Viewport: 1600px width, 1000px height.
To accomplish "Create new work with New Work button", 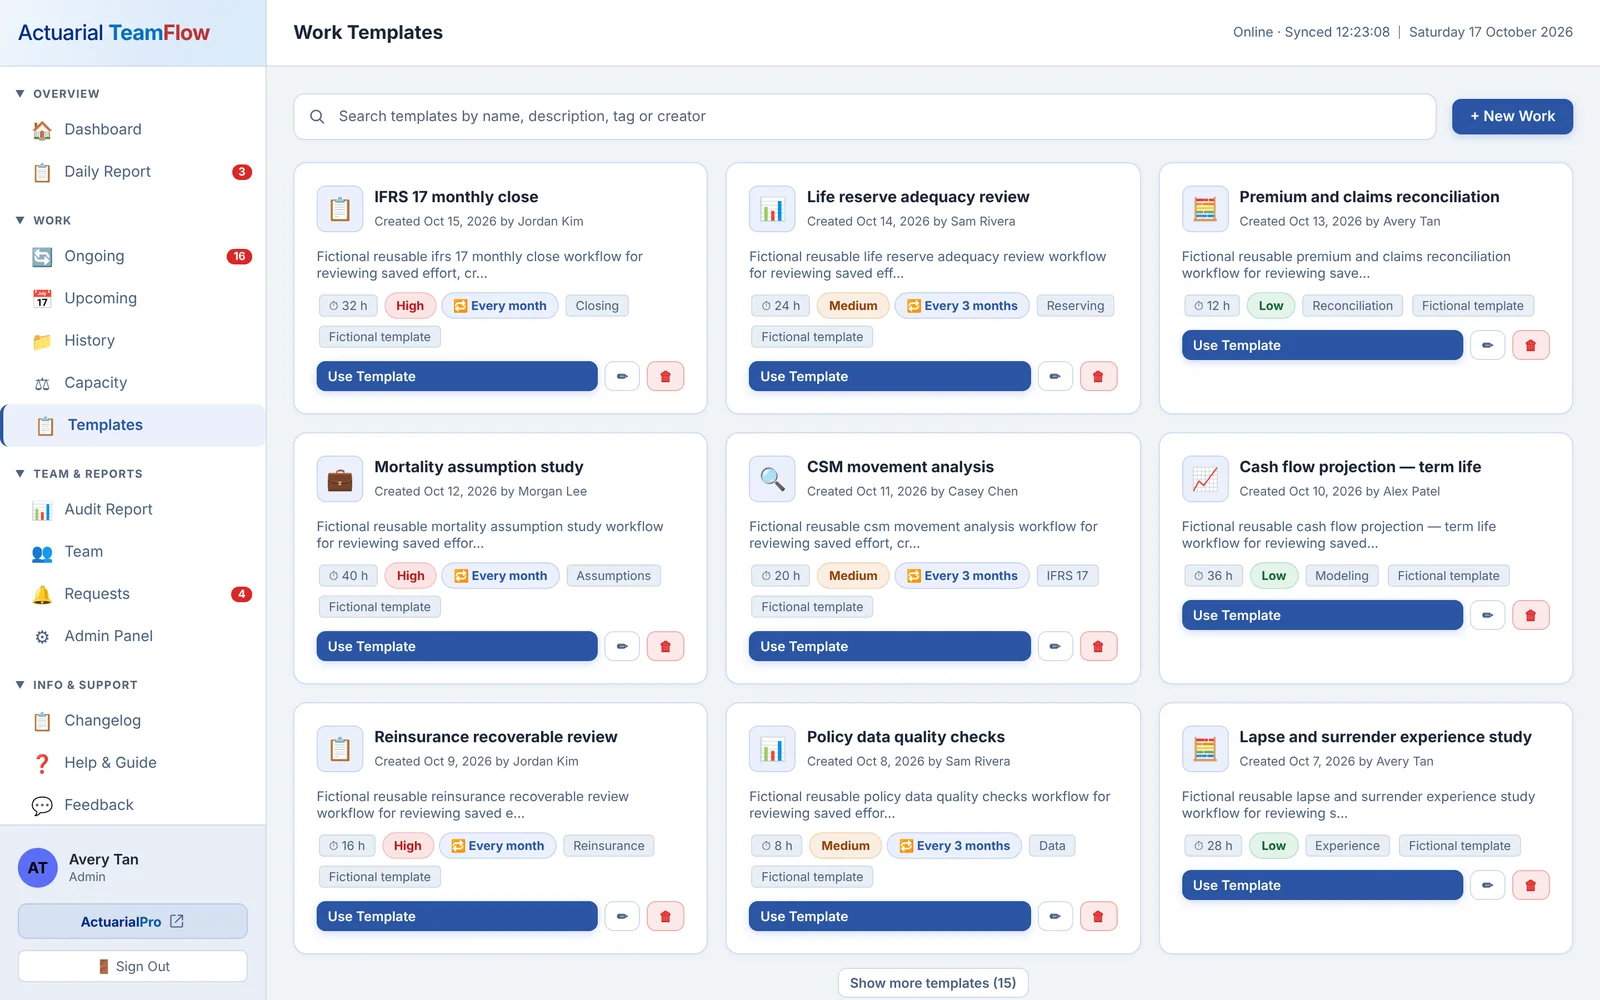I will coord(1512,116).
